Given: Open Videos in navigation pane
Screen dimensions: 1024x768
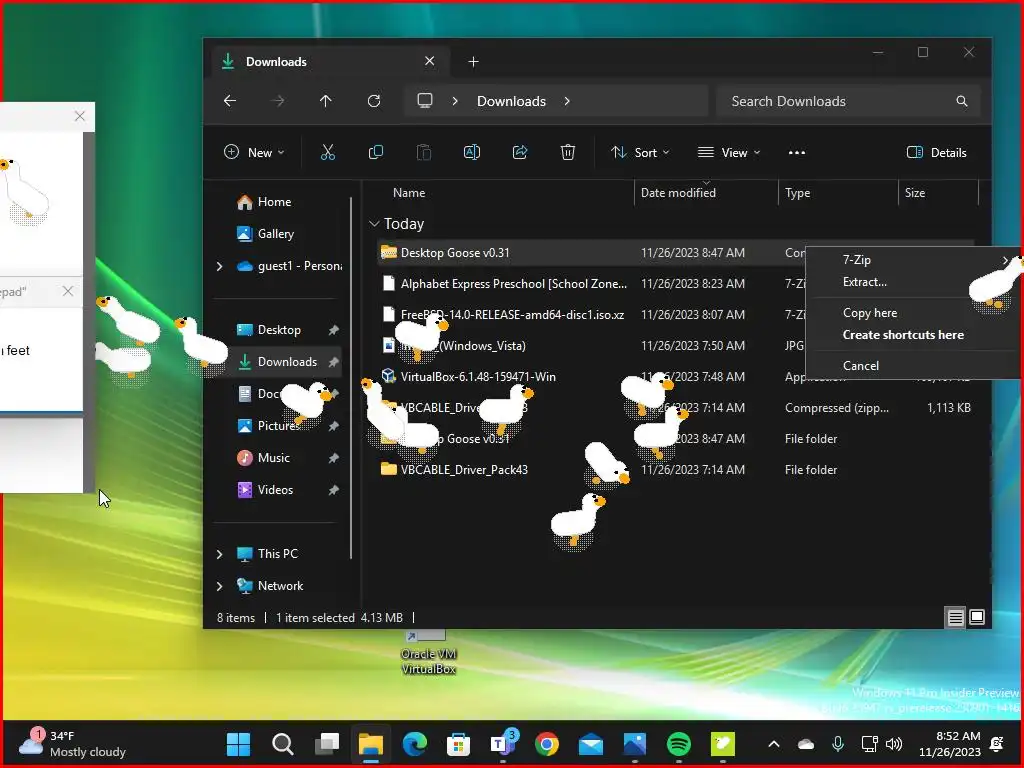Looking at the screenshot, I should point(264,490).
